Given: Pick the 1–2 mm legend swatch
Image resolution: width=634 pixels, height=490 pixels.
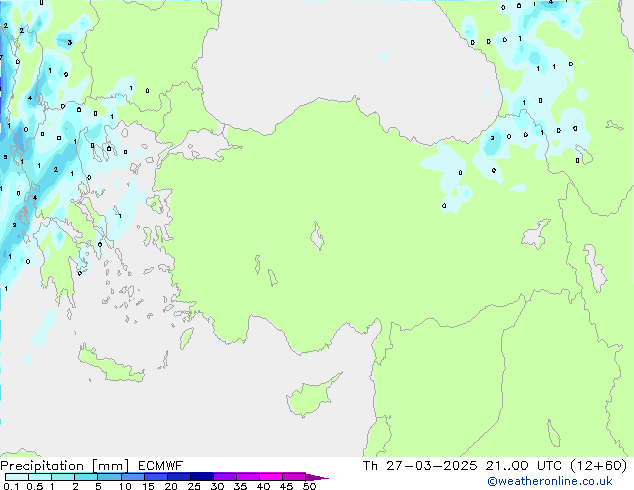Looking at the screenshot, I should pos(63,477).
